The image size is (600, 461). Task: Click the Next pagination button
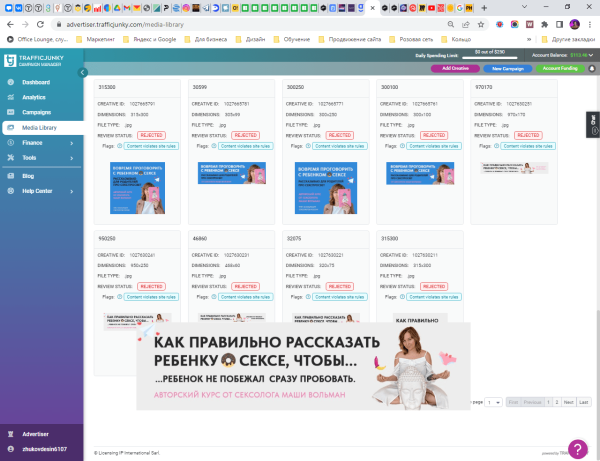(x=568, y=402)
